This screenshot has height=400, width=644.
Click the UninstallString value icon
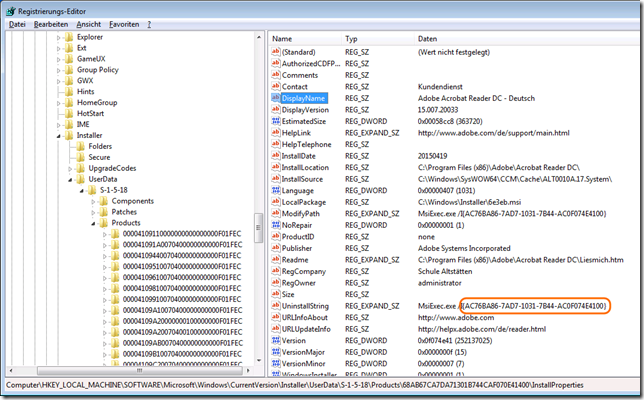[x=273, y=304]
